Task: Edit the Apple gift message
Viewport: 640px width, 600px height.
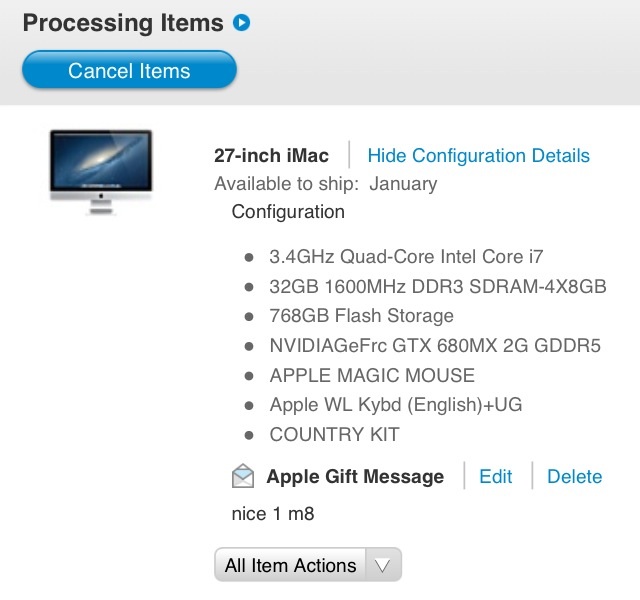Action: pyautogui.click(x=496, y=476)
